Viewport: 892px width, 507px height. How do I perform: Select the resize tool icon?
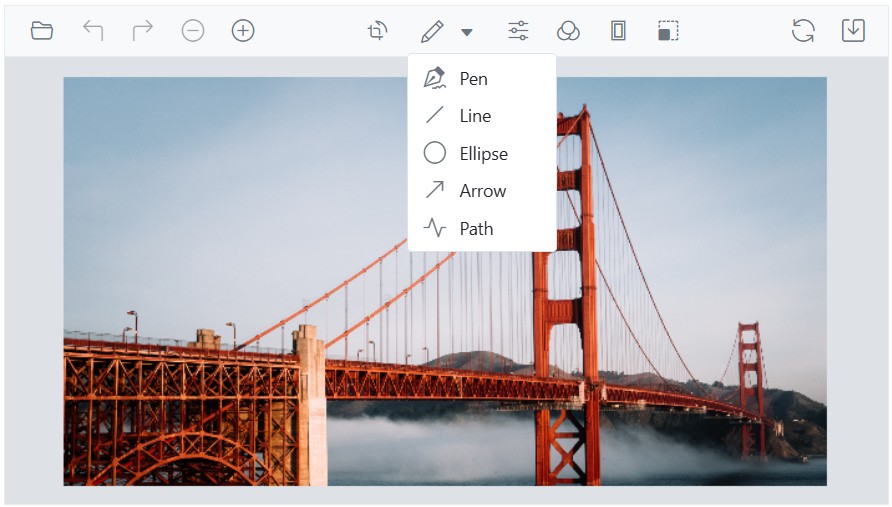668,31
